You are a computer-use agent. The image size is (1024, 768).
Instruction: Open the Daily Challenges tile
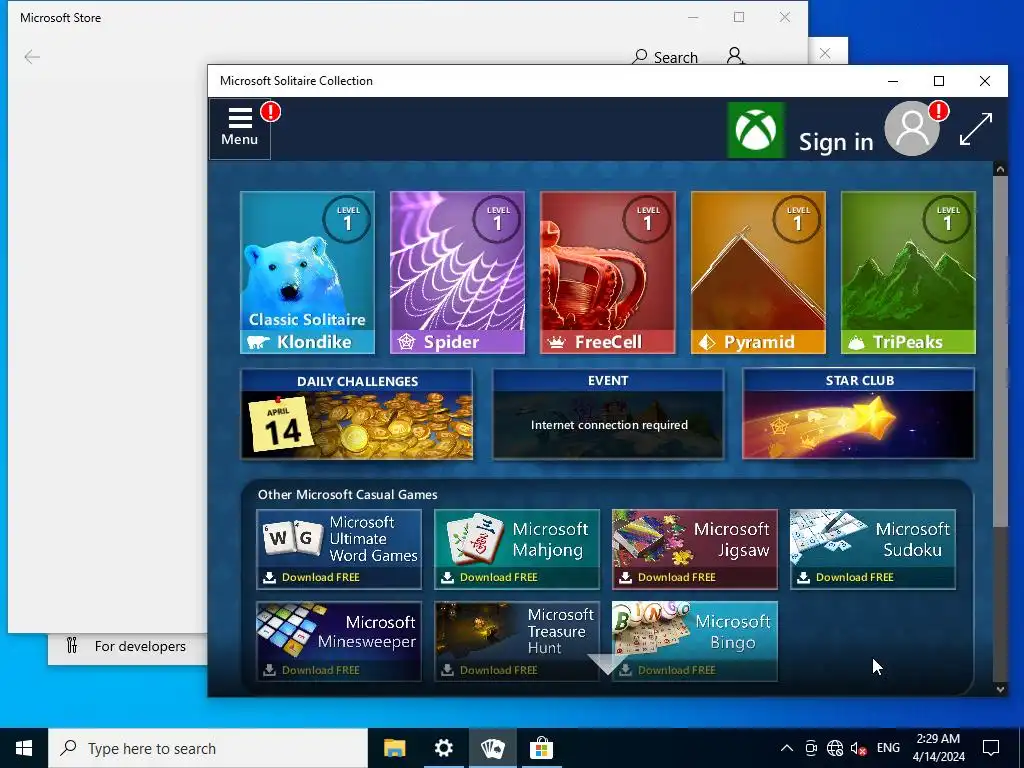[357, 414]
